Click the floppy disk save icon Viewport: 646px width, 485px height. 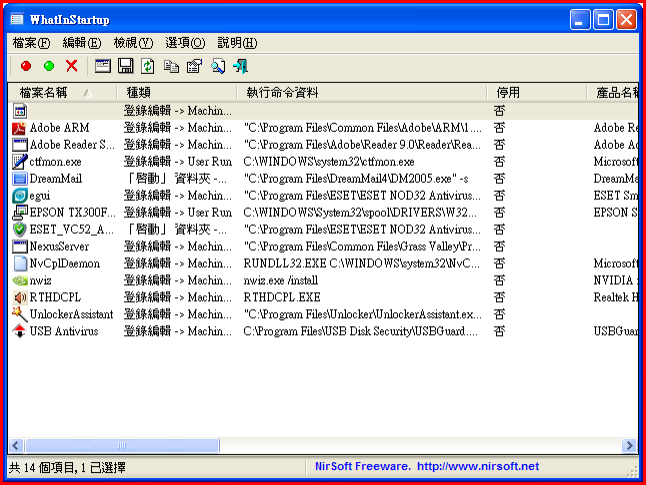click(x=126, y=66)
